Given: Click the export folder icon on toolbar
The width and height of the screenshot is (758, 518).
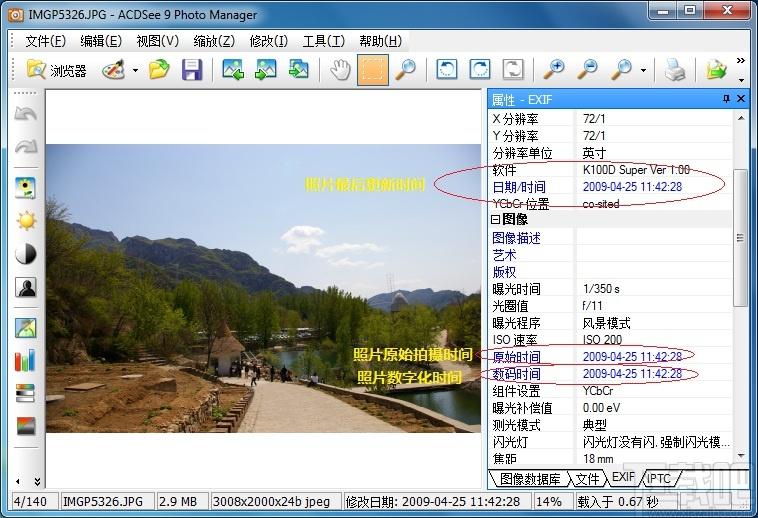Looking at the screenshot, I should click(x=716, y=71).
